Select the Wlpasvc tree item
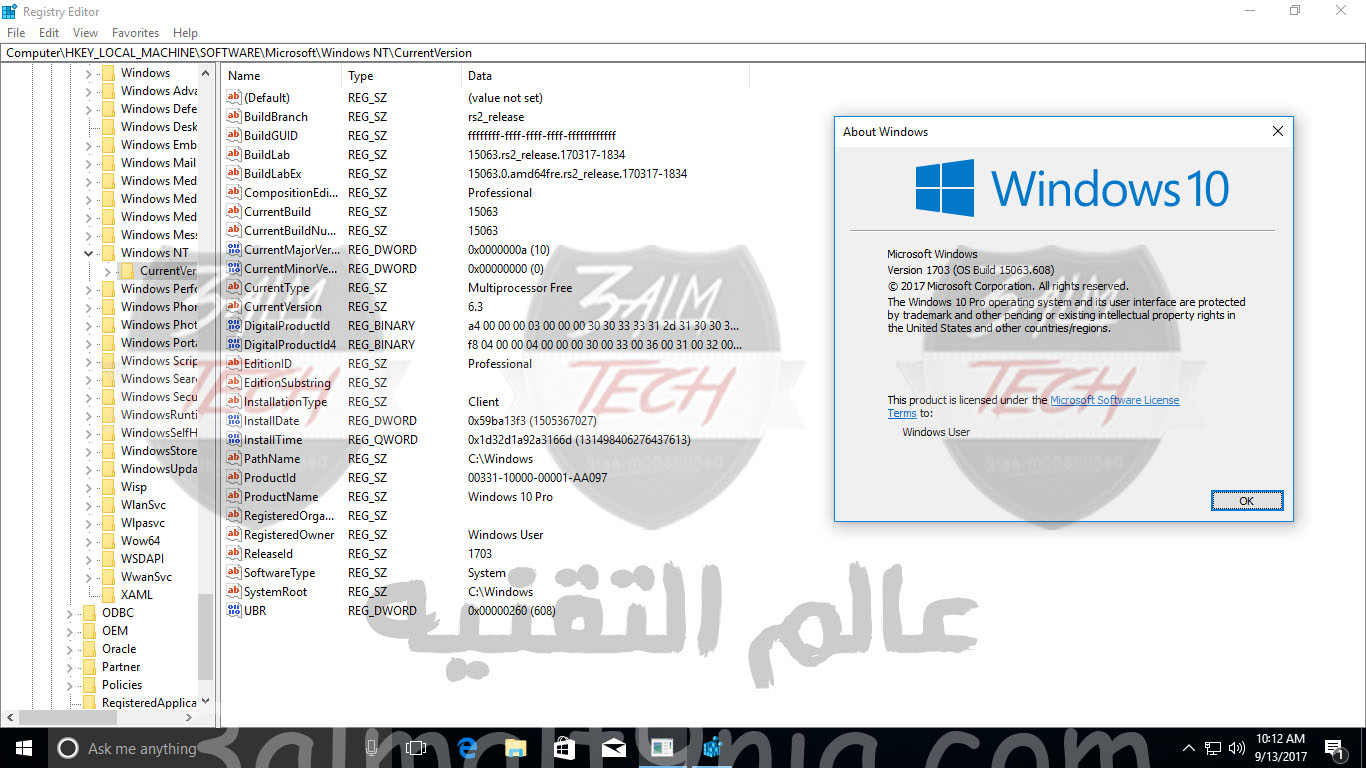1366x768 pixels. 143,523
